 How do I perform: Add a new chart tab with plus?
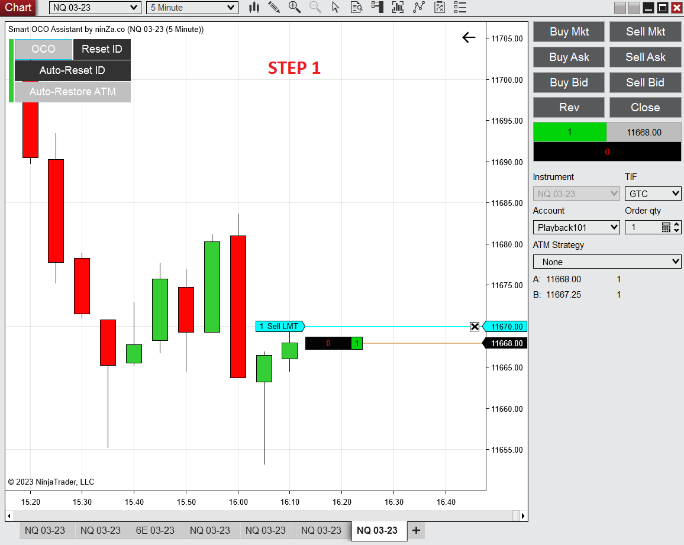[416, 530]
